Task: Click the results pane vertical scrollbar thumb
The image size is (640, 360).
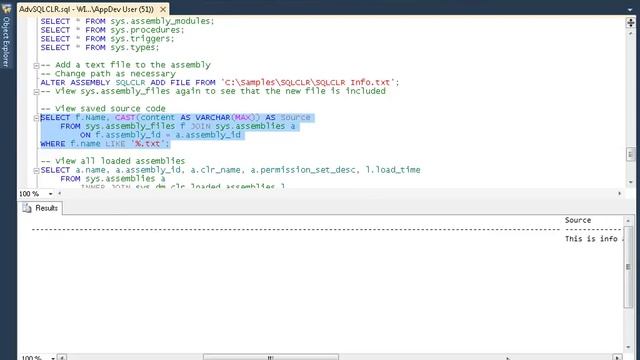Action: tap(628, 267)
